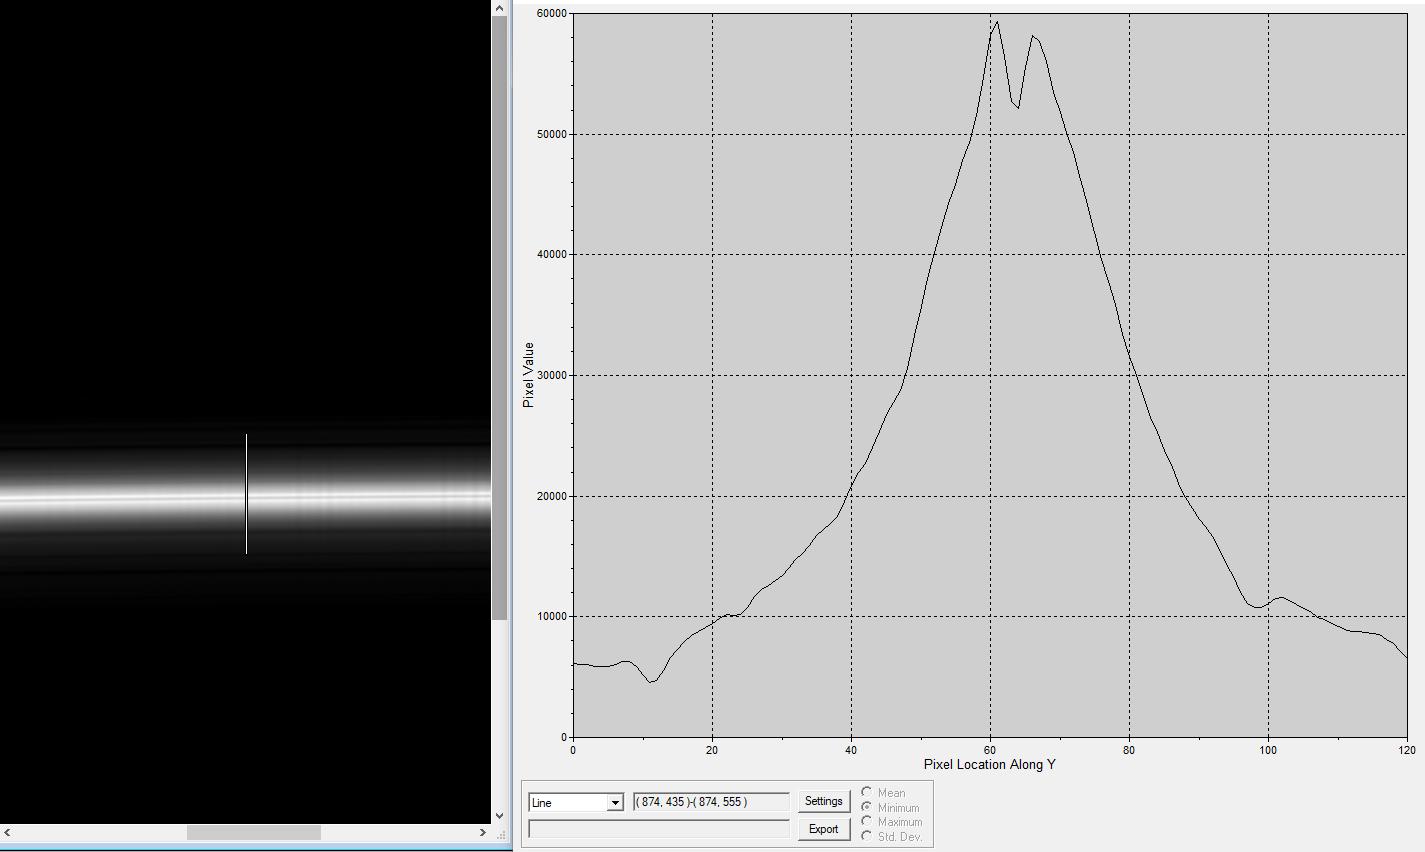Click the "Pixel Value" axis label
The image size is (1425, 852).
coord(528,375)
